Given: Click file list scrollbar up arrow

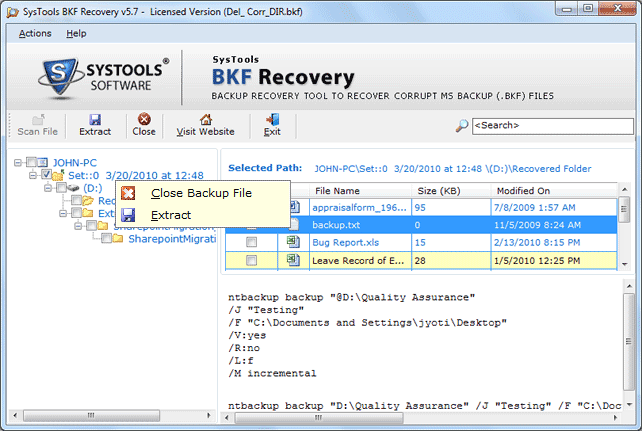Looking at the screenshot, I should coord(624,190).
